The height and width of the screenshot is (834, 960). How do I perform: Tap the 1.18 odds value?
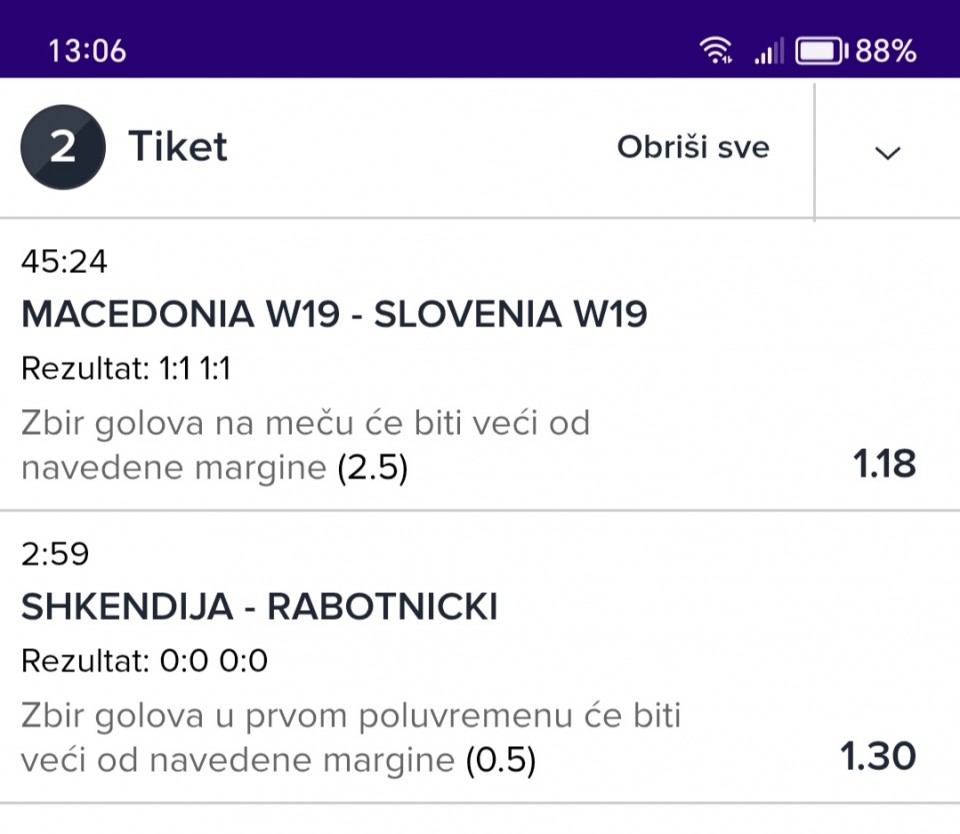(x=883, y=464)
